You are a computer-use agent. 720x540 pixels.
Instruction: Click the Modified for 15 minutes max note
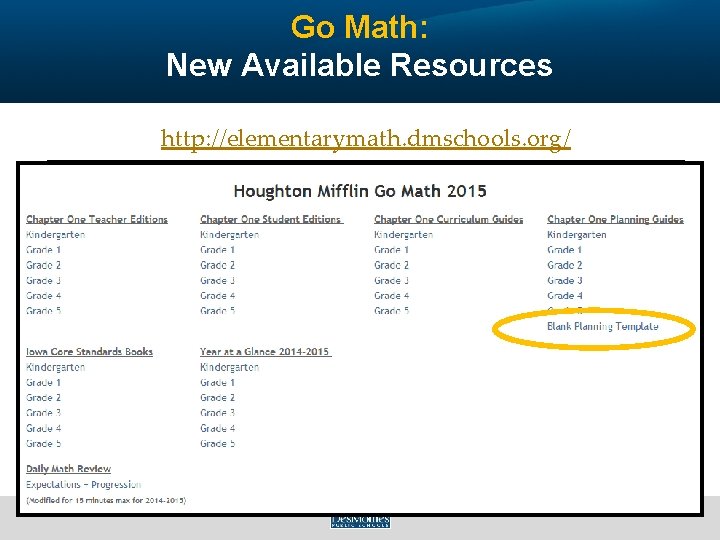pos(106,500)
